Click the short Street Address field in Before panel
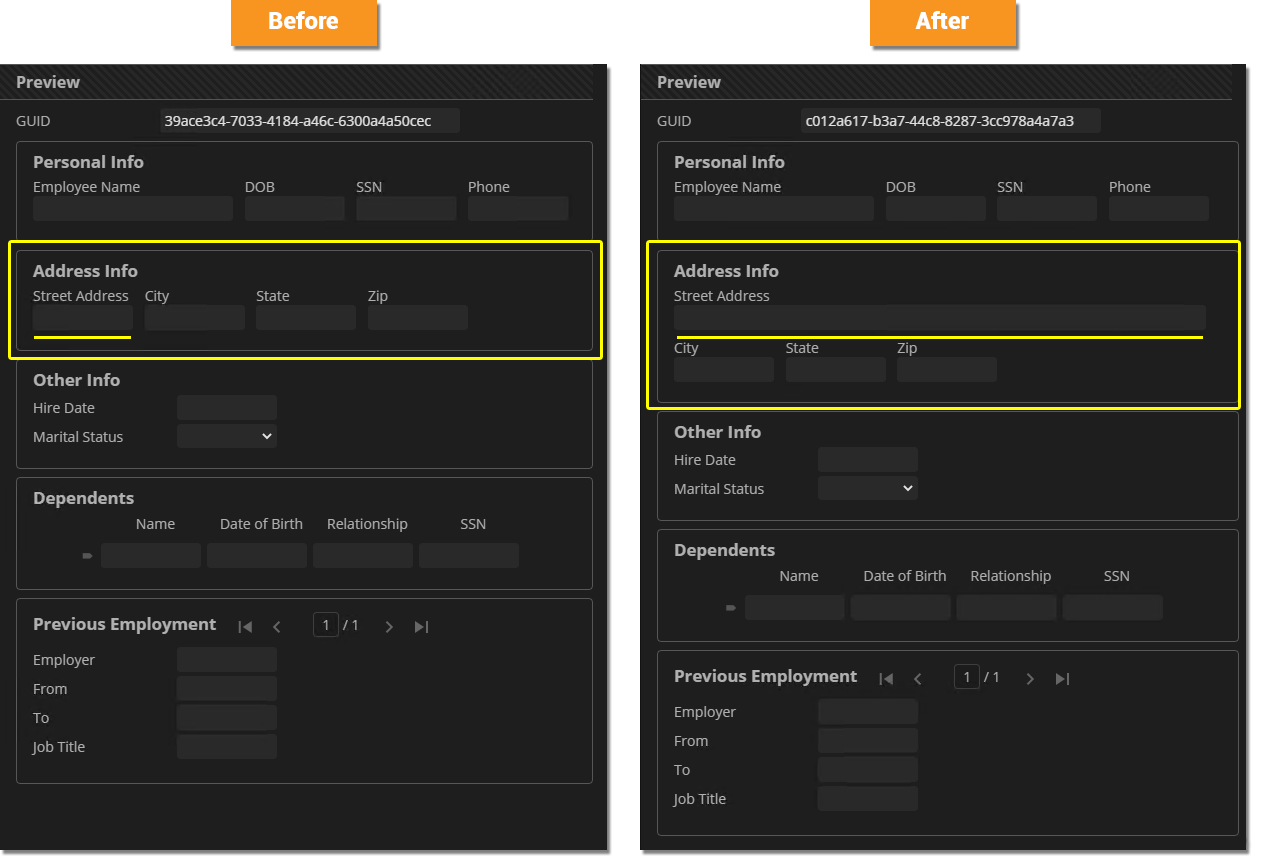Viewport: 1266px width, 864px height. [83, 318]
